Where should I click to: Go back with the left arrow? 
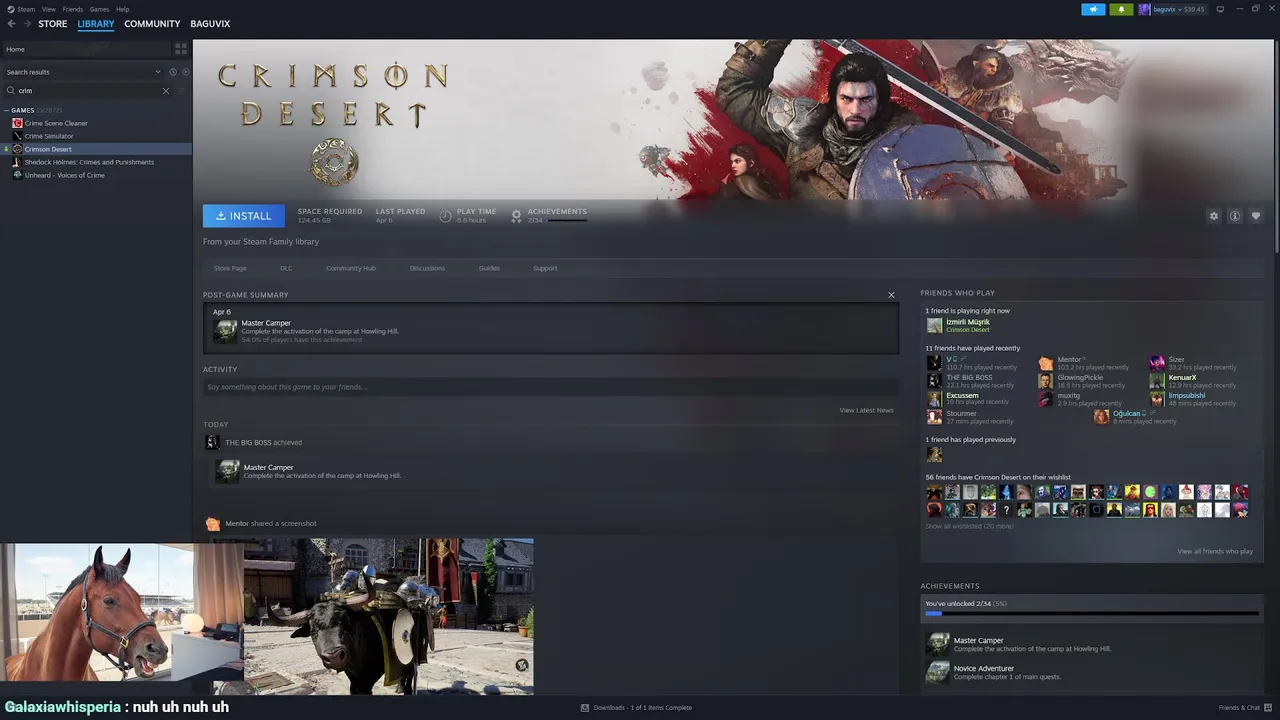pos(12,24)
